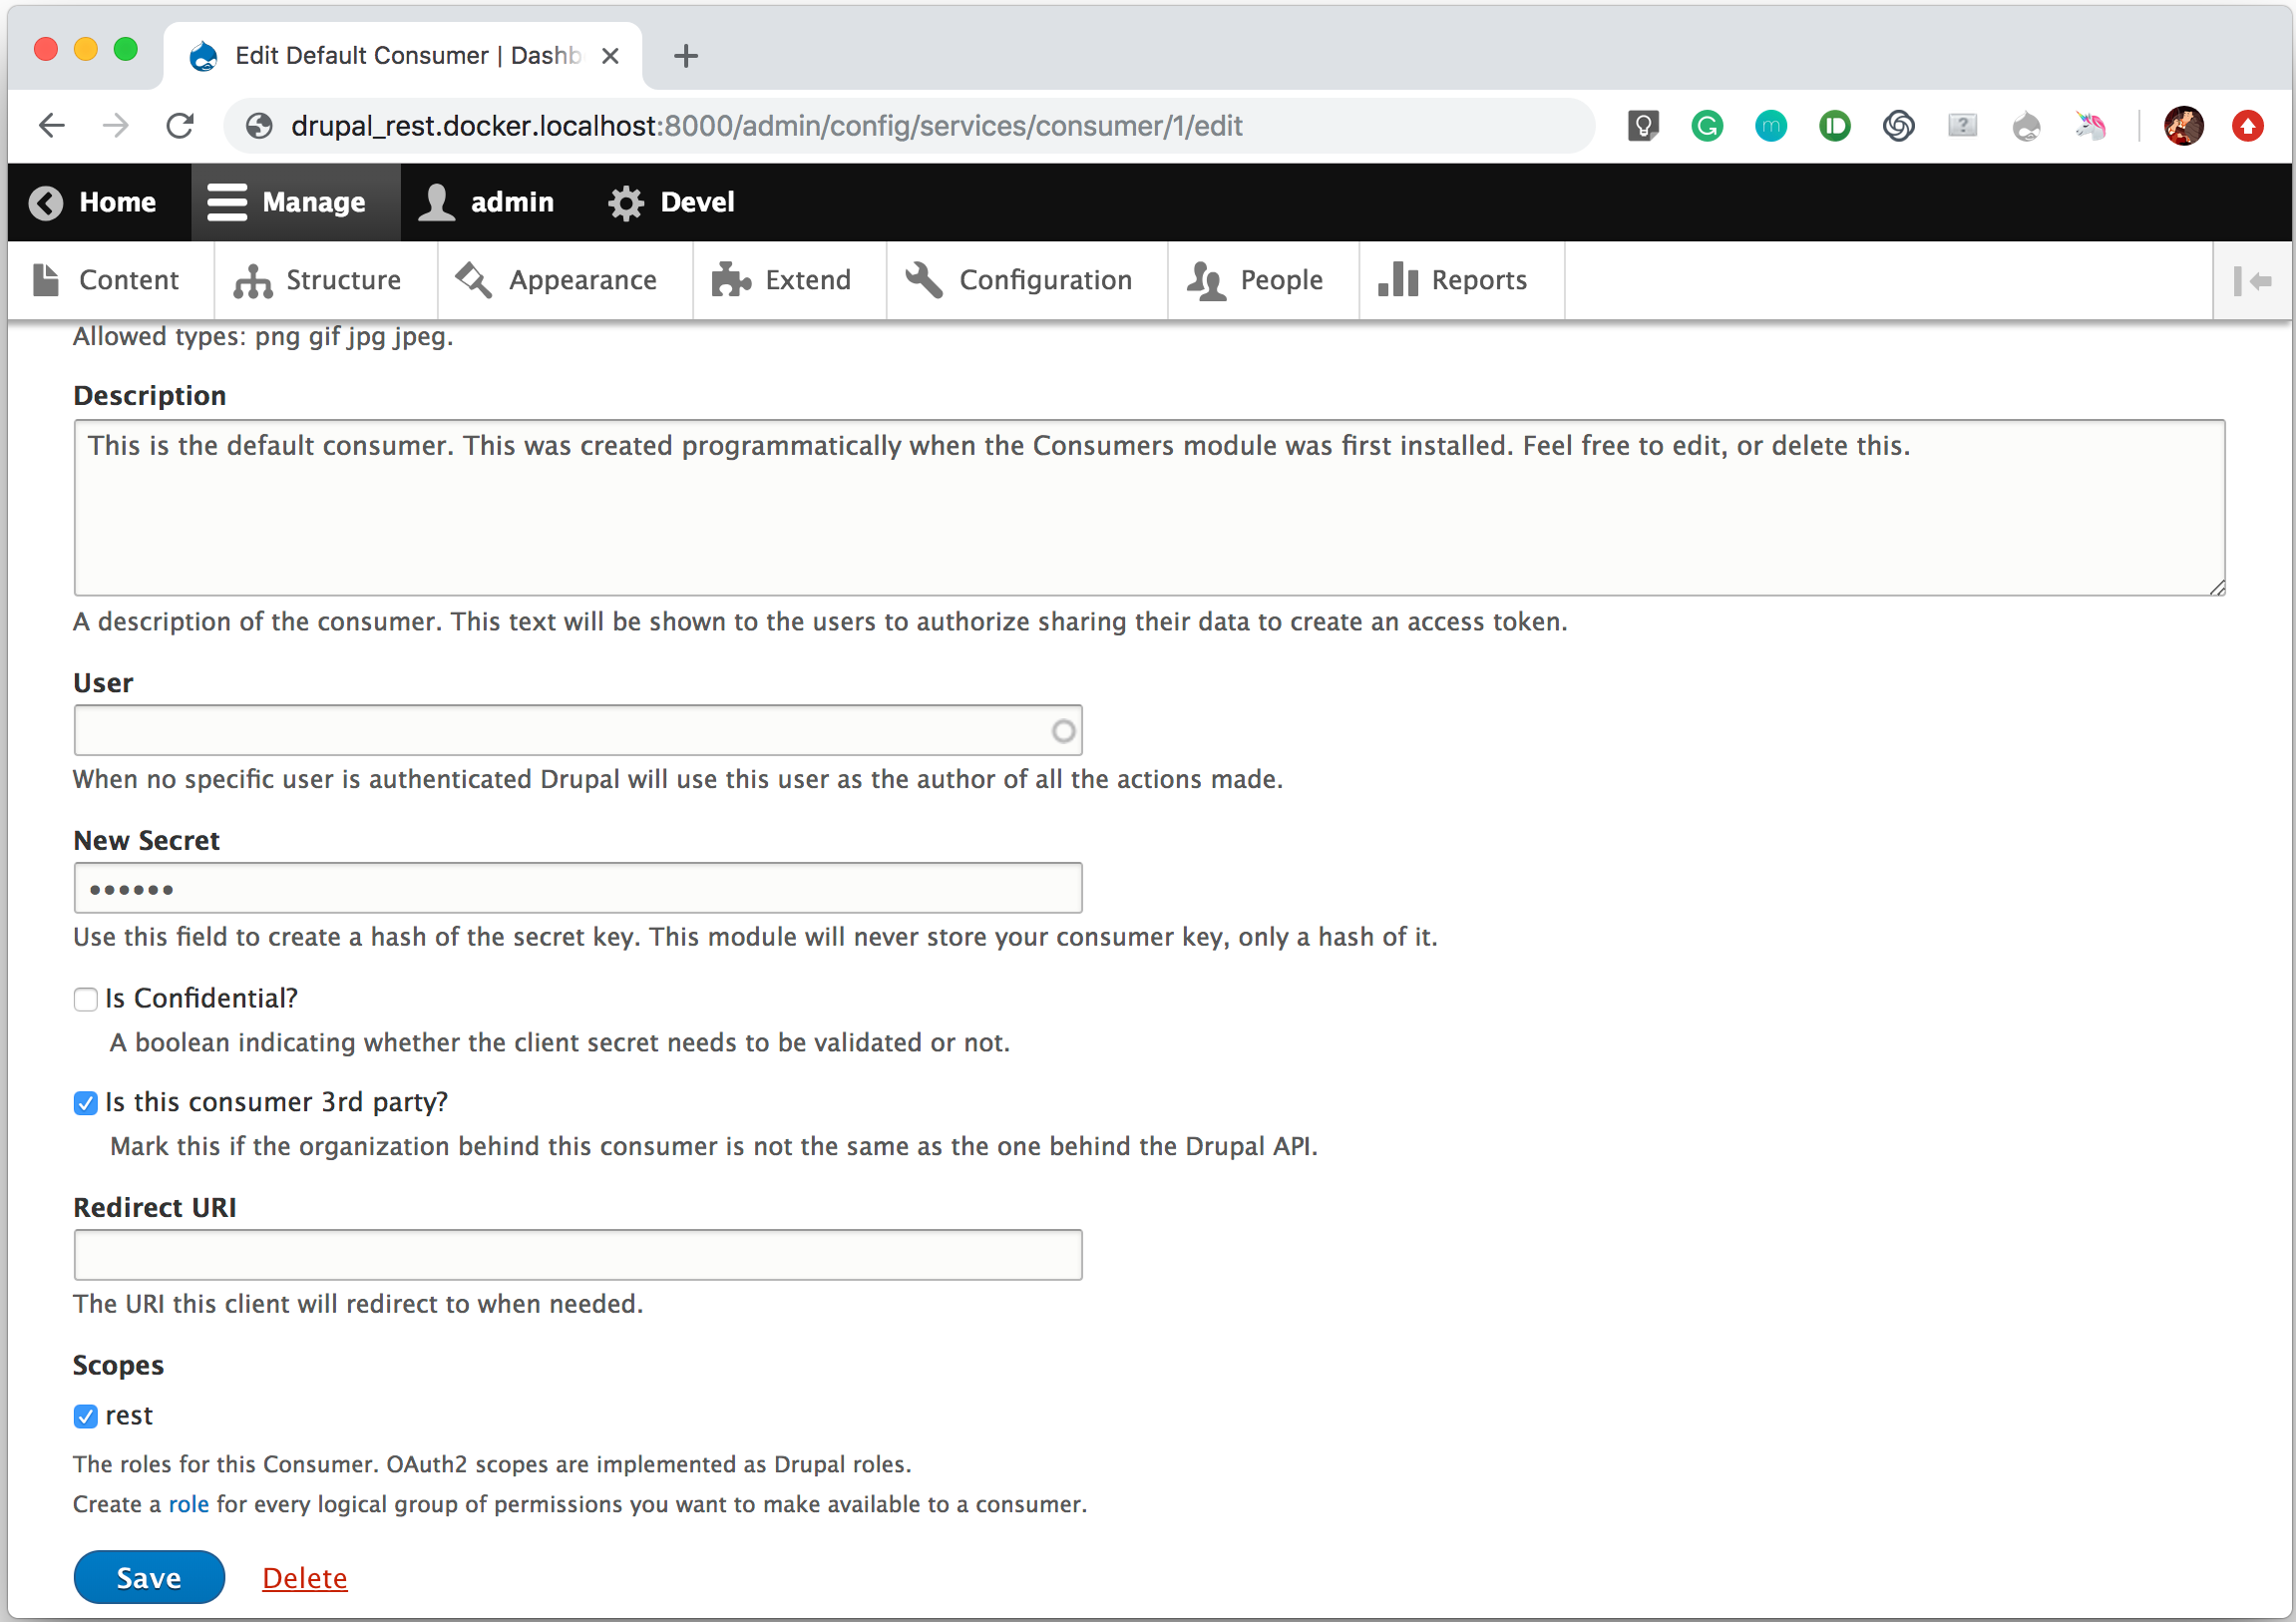Screen dimensions: 2296x1622
Task: Select the Edit Default Consumer browser tab
Action: click(403, 56)
